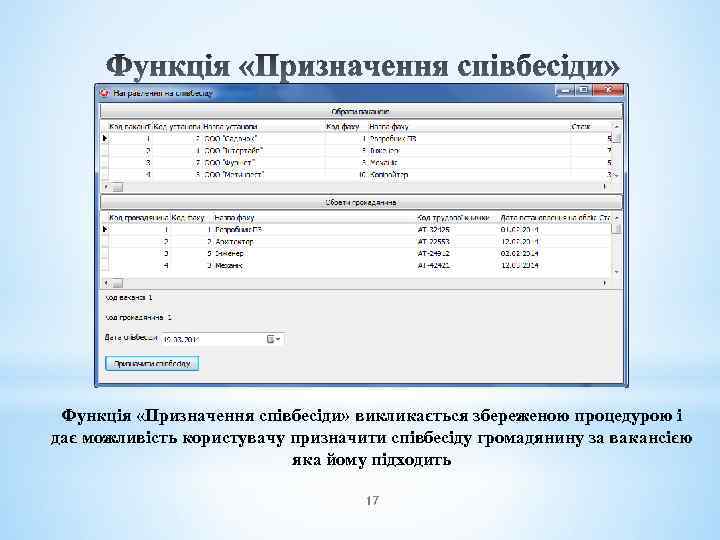This screenshot has height=540, width=720.
Task: Click the date cell '12.03.2014'
Action: (519, 265)
